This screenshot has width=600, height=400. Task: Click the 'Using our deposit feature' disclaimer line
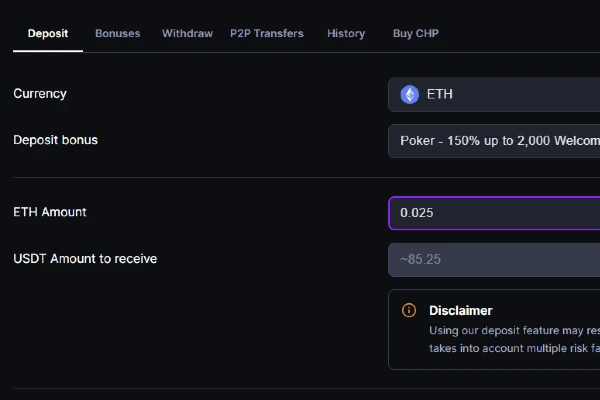(x=514, y=330)
